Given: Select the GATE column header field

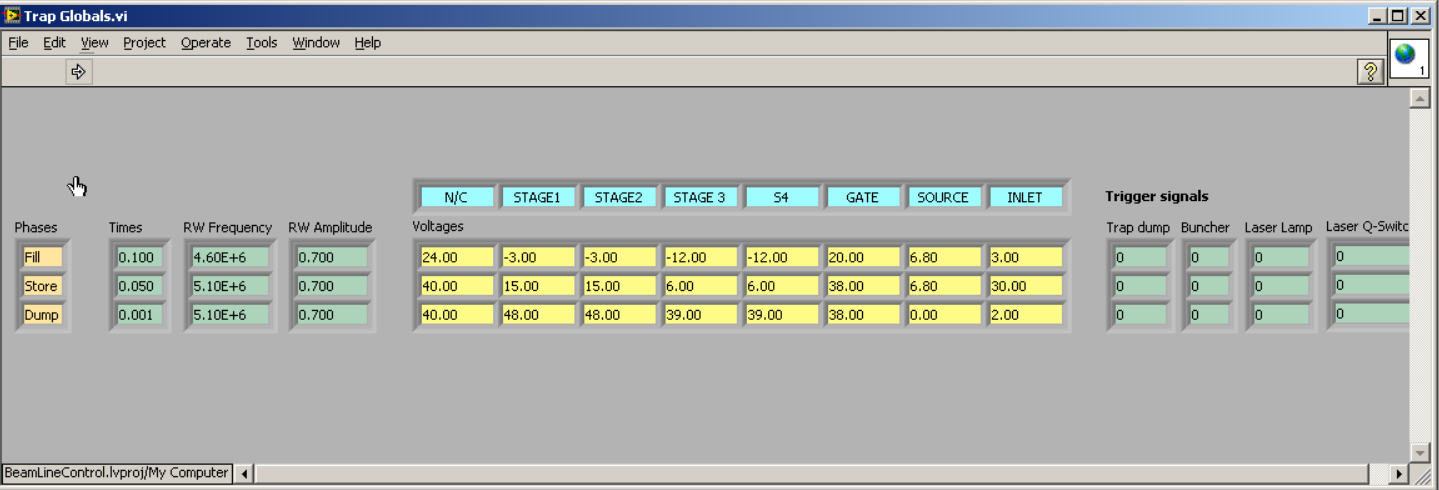Looking at the screenshot, I should coord(862,197).
